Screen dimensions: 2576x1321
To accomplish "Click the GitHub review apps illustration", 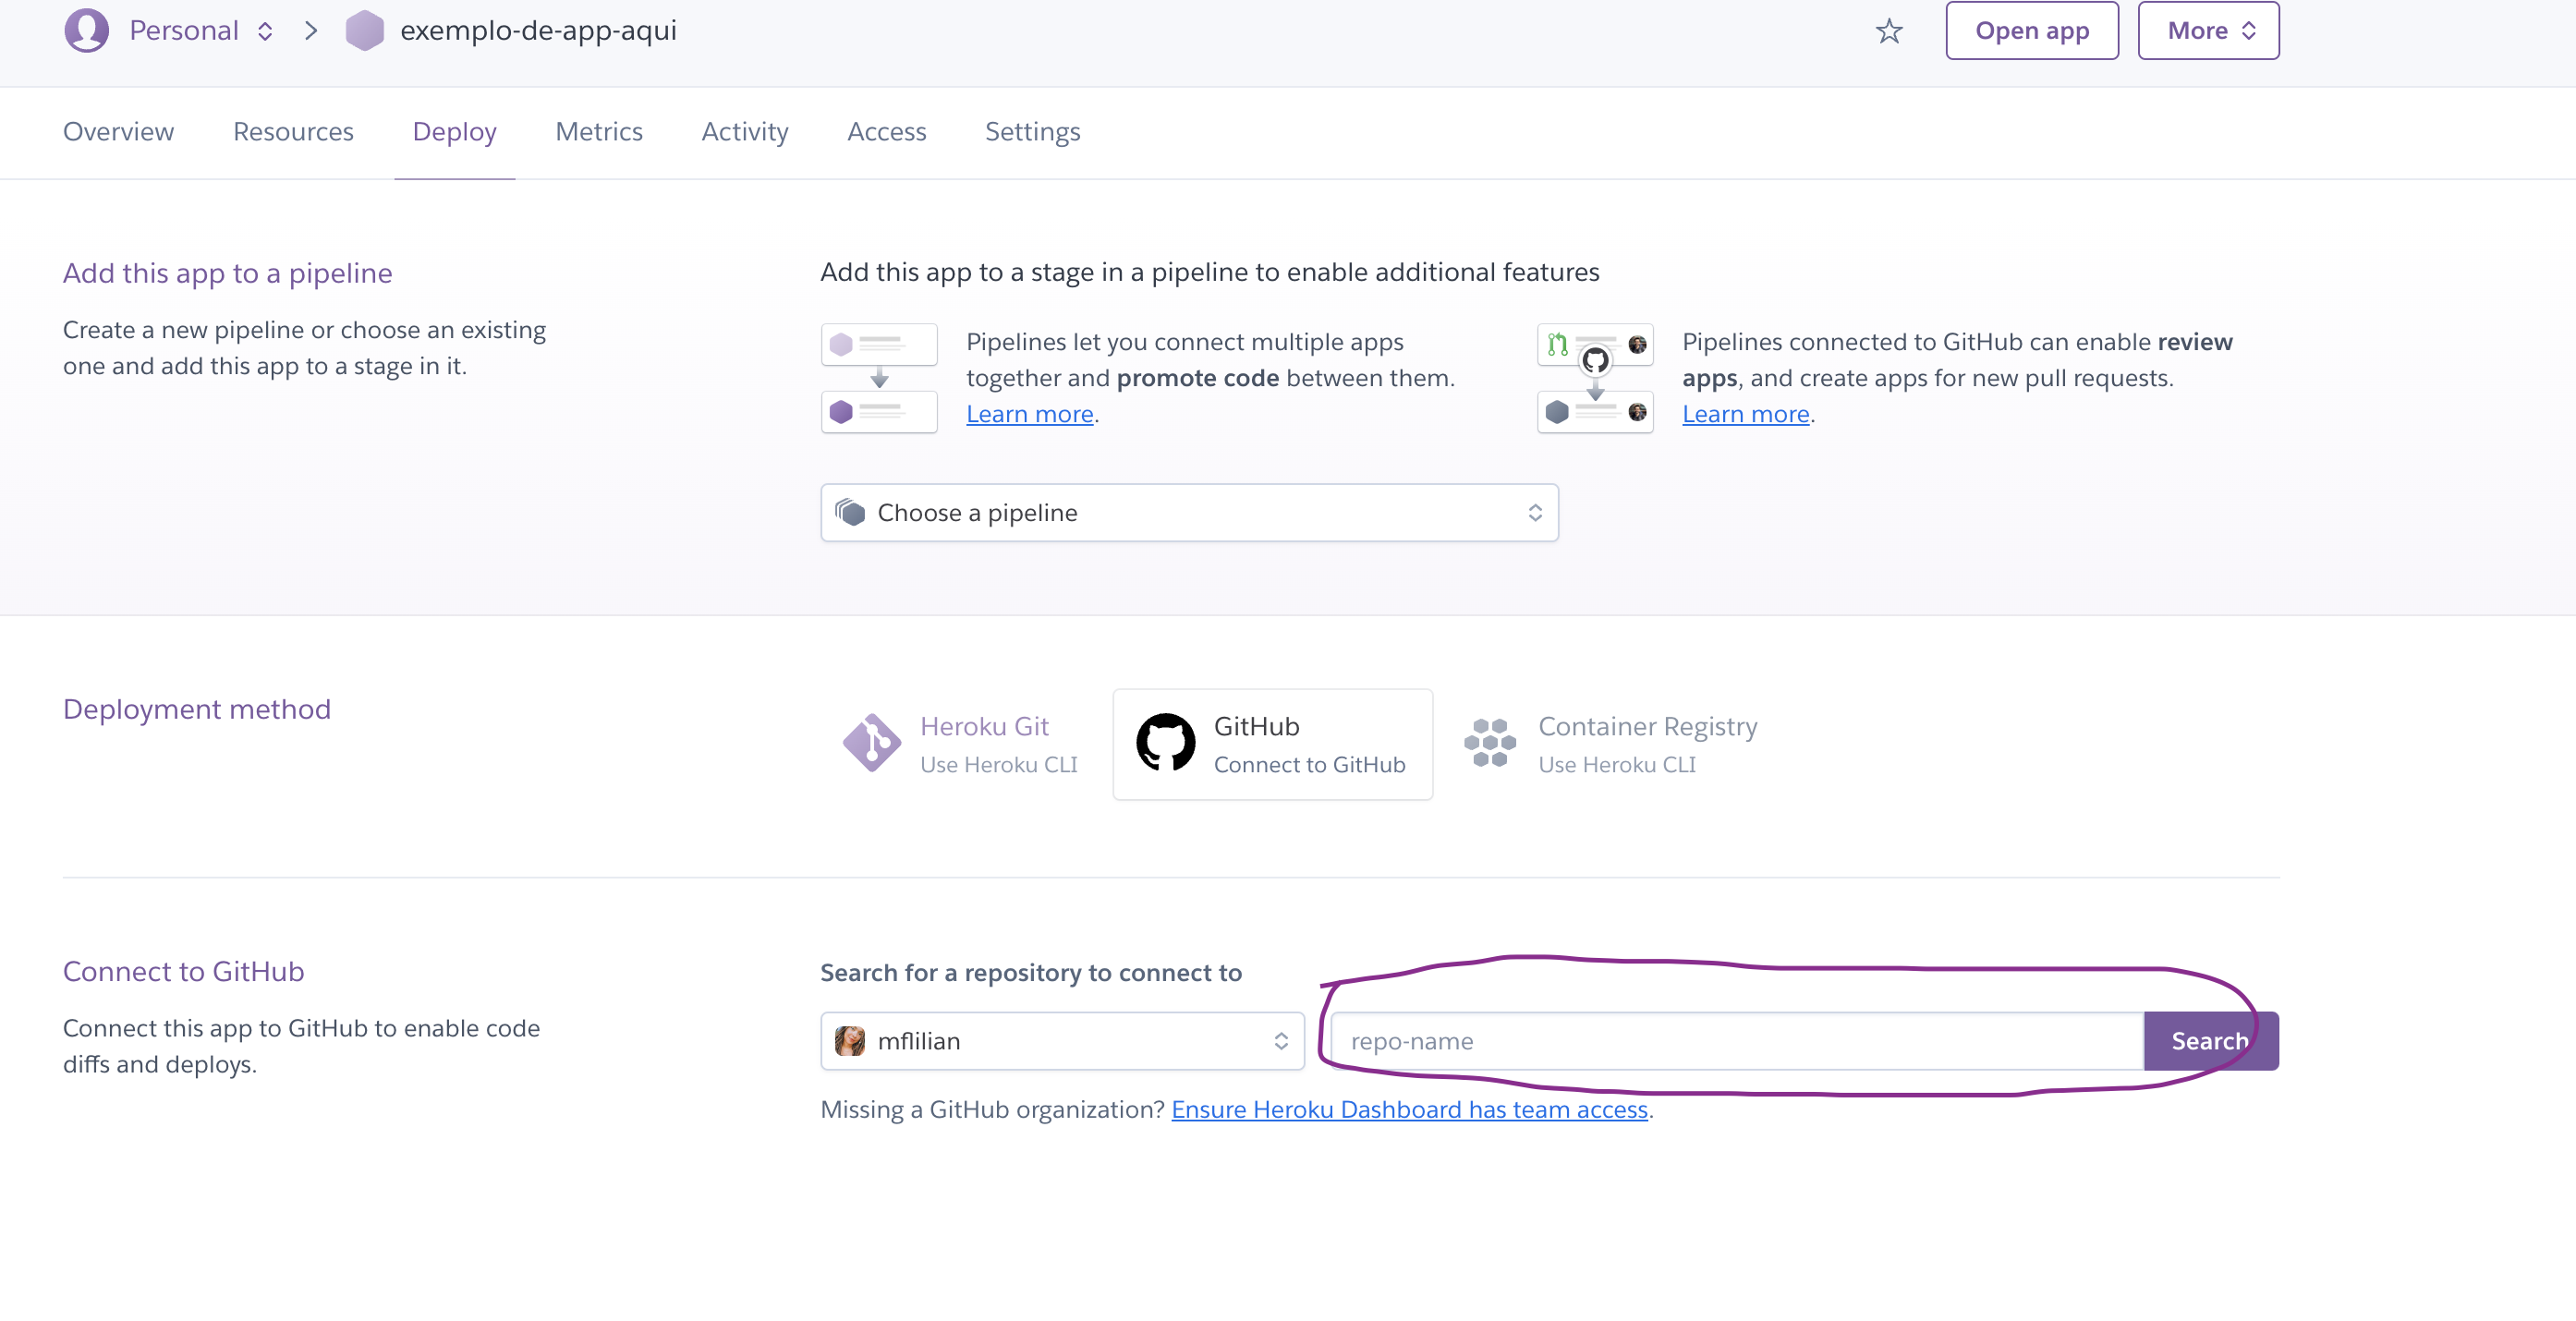I will click(x=1595, y=378).
